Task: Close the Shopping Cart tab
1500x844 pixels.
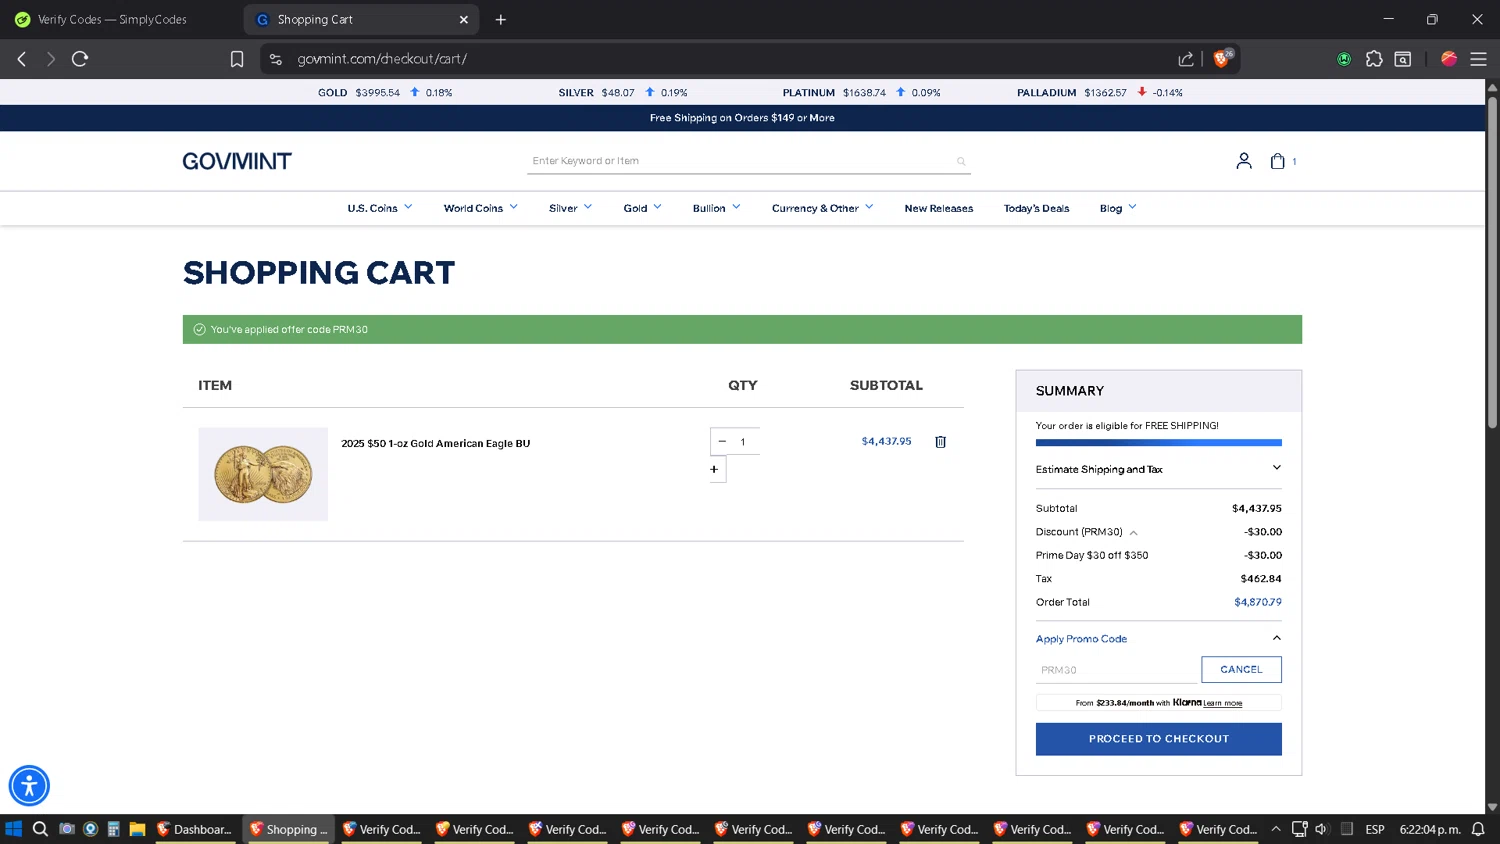Action: click(464, 19)
